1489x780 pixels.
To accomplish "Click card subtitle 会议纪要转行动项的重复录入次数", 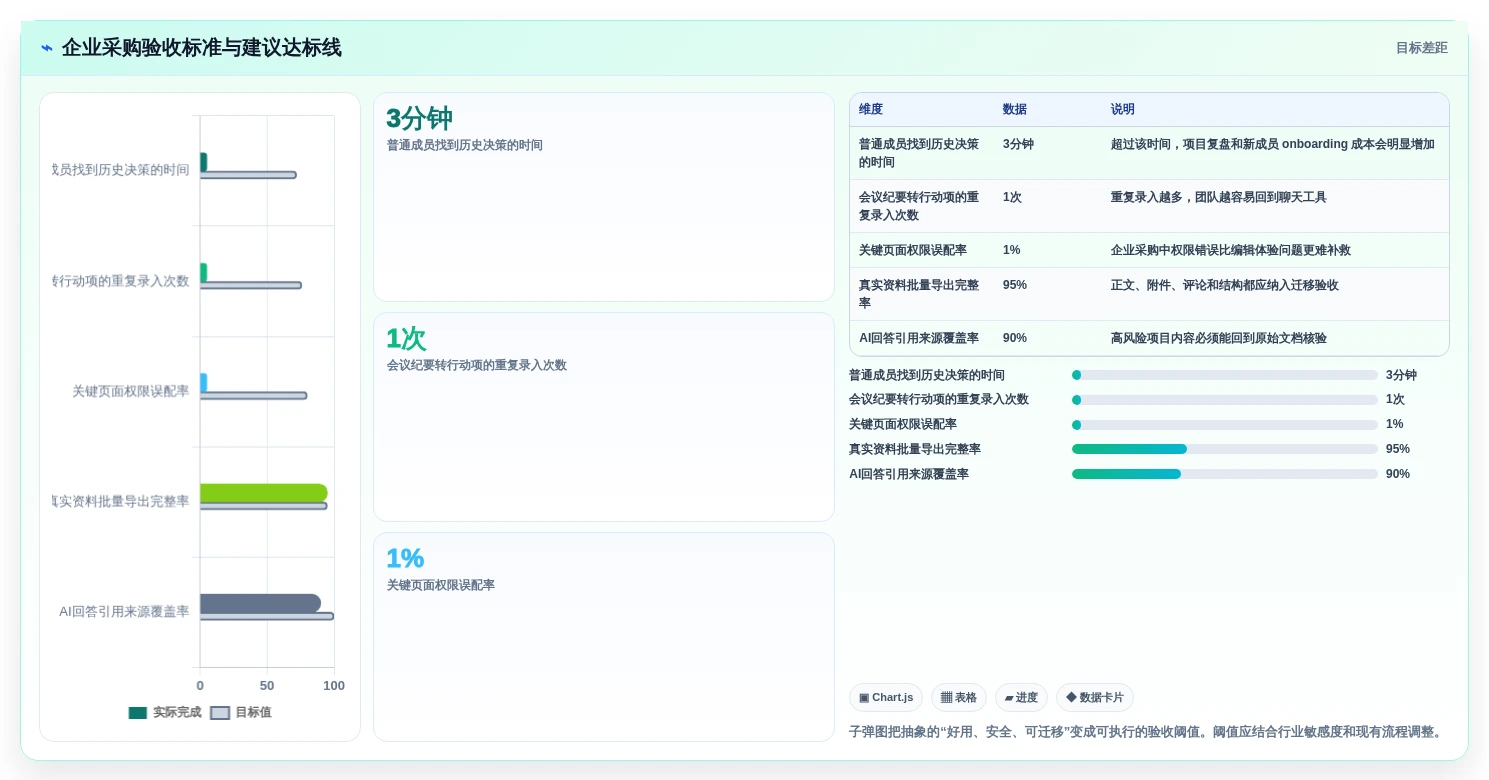I will pyautogui.click(x=477, y=365).
